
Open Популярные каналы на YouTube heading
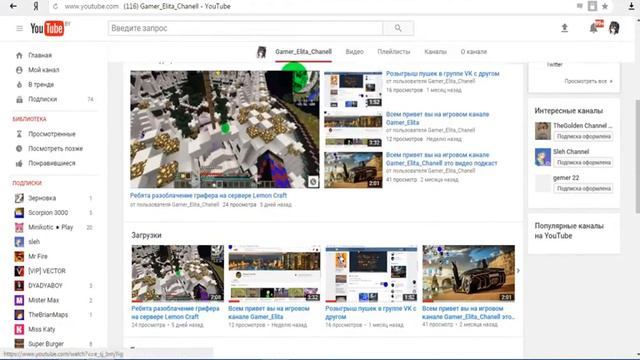[x=569, y=231]
